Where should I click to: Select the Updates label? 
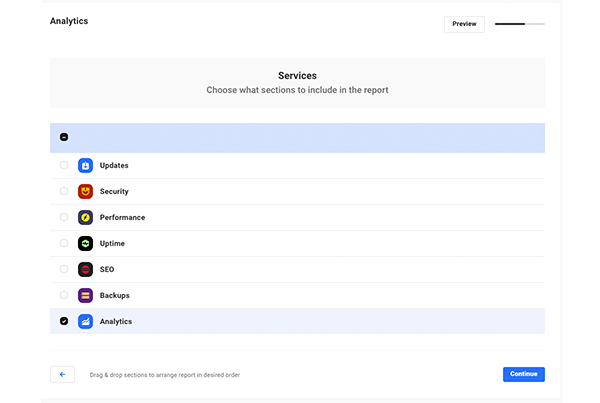[x=114, y=165]
